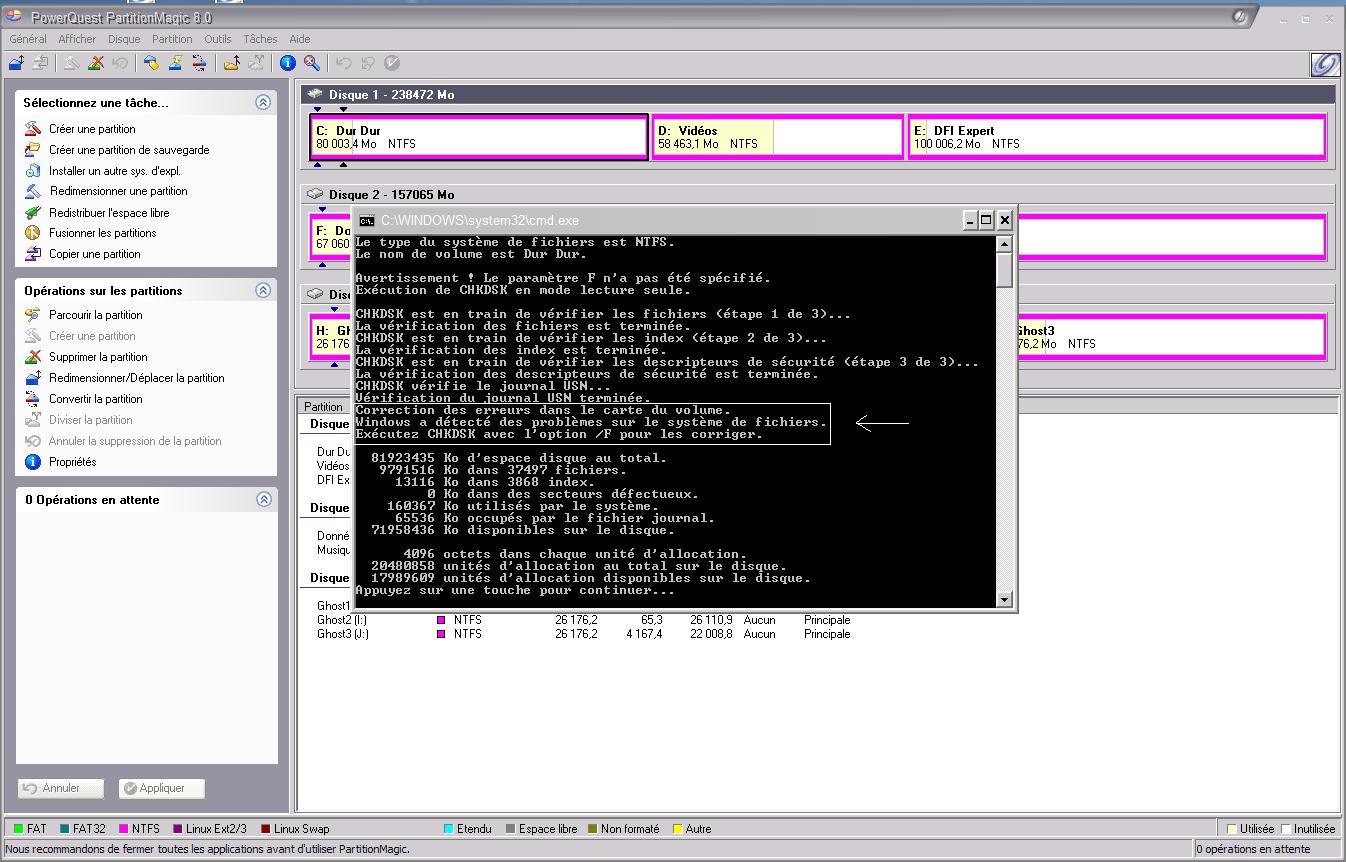Click the Appliquer button
The width and height of the screenshot is (1346, 862).
pos(162,788)
